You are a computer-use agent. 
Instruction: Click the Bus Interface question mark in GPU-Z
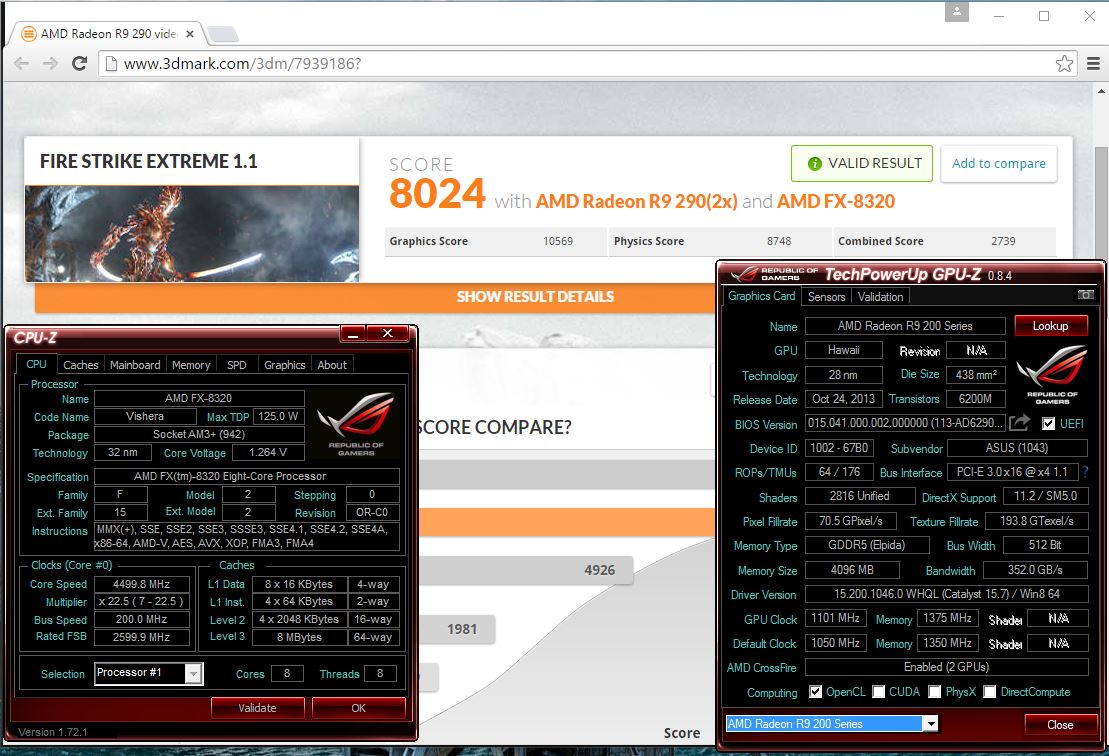1086,472
